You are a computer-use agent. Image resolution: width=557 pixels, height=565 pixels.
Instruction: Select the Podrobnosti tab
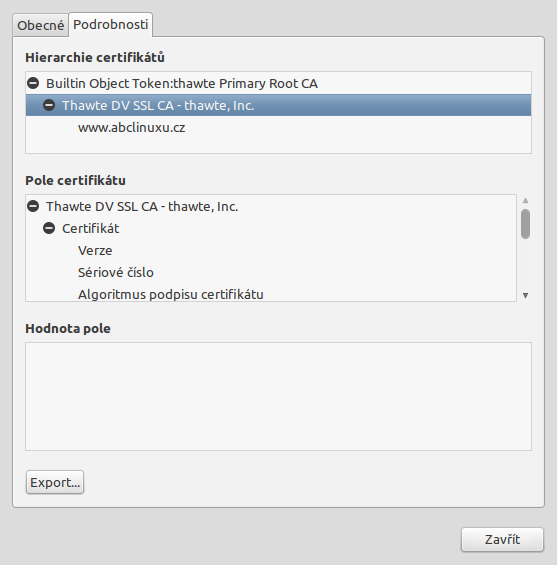click(x=111, y=25)
